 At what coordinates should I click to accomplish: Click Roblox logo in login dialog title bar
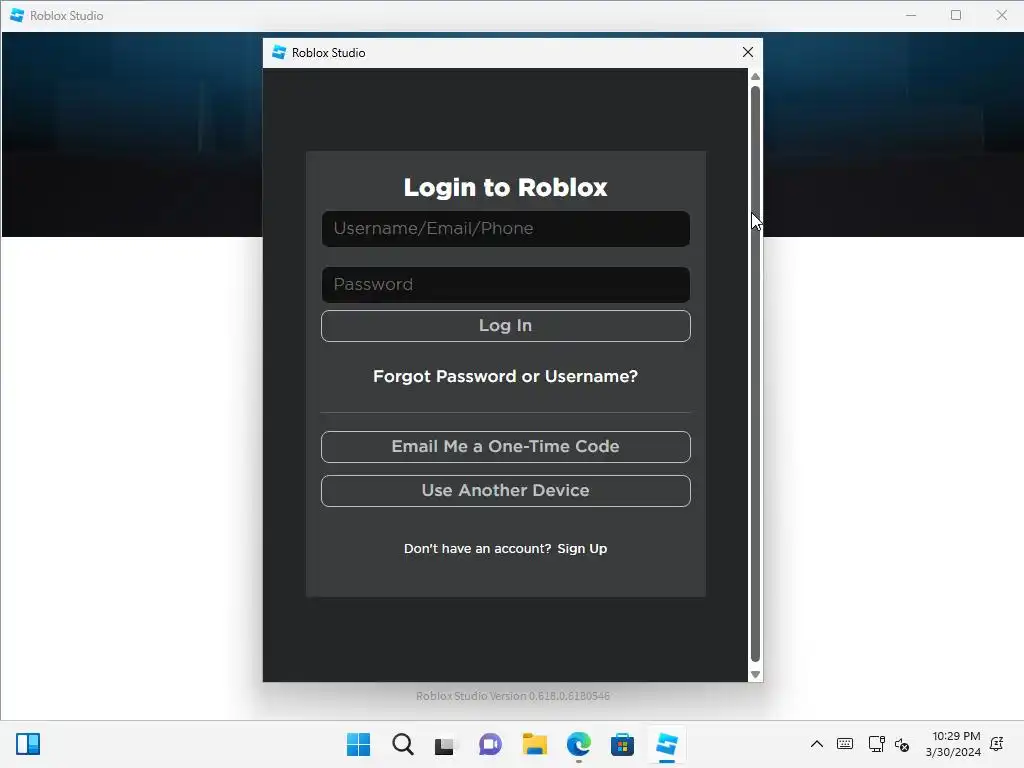tap(279, 52)
